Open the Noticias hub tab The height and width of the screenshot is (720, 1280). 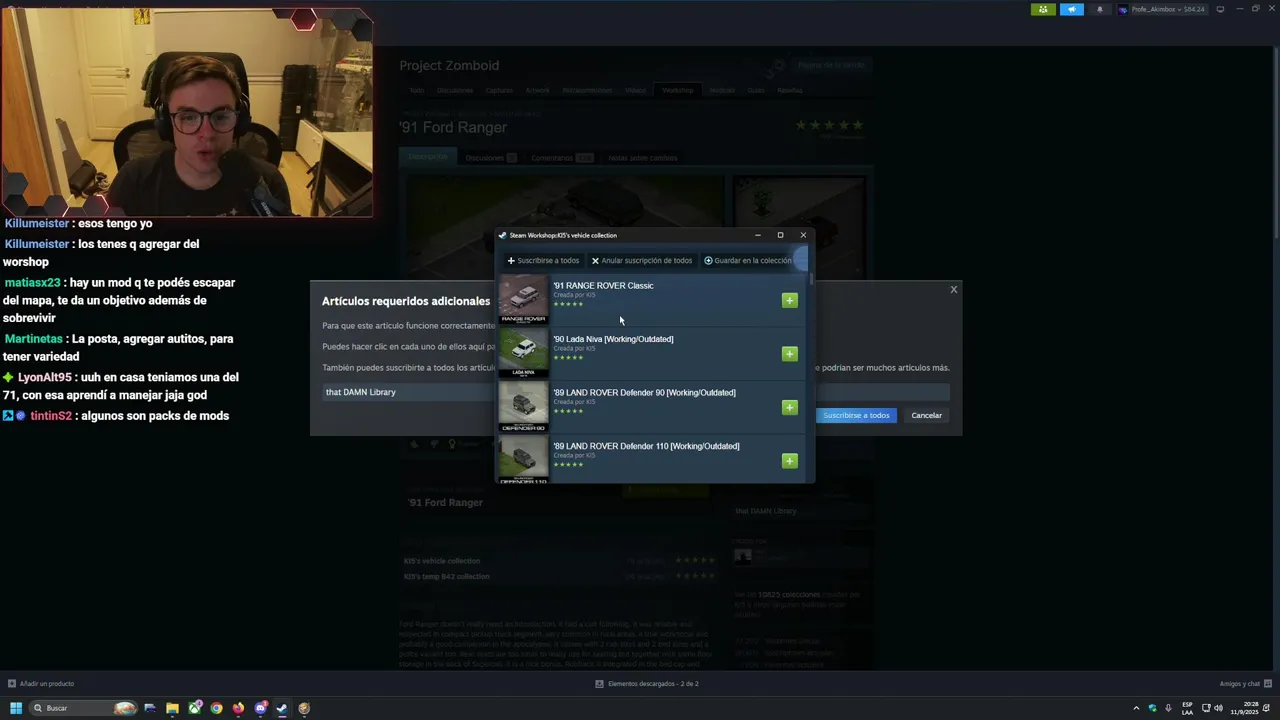click(722, 90)
